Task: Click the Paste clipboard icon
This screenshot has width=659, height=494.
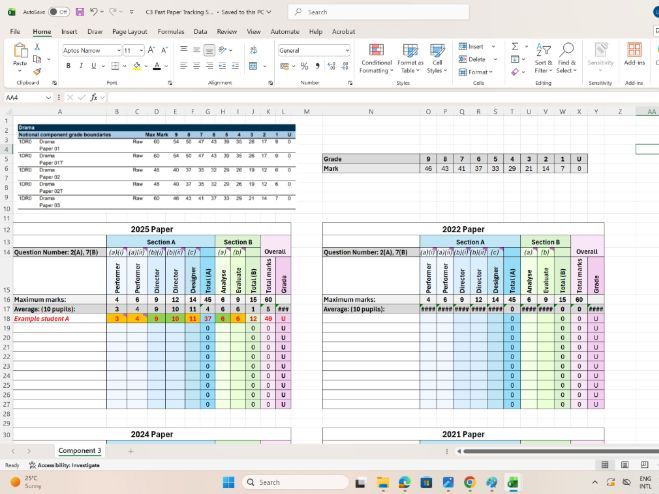Action: tap(20, 51)
